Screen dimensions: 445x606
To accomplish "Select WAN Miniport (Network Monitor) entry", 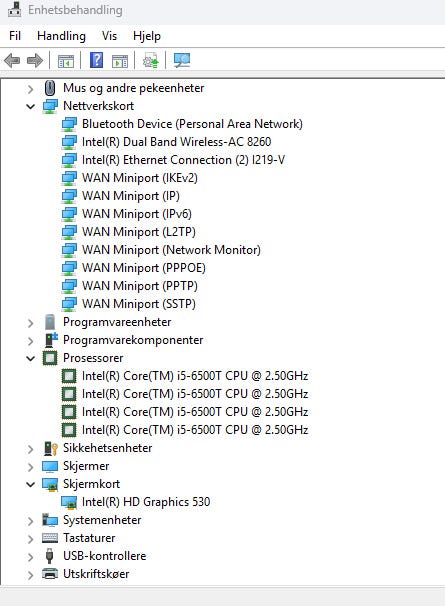I will 171,250.
